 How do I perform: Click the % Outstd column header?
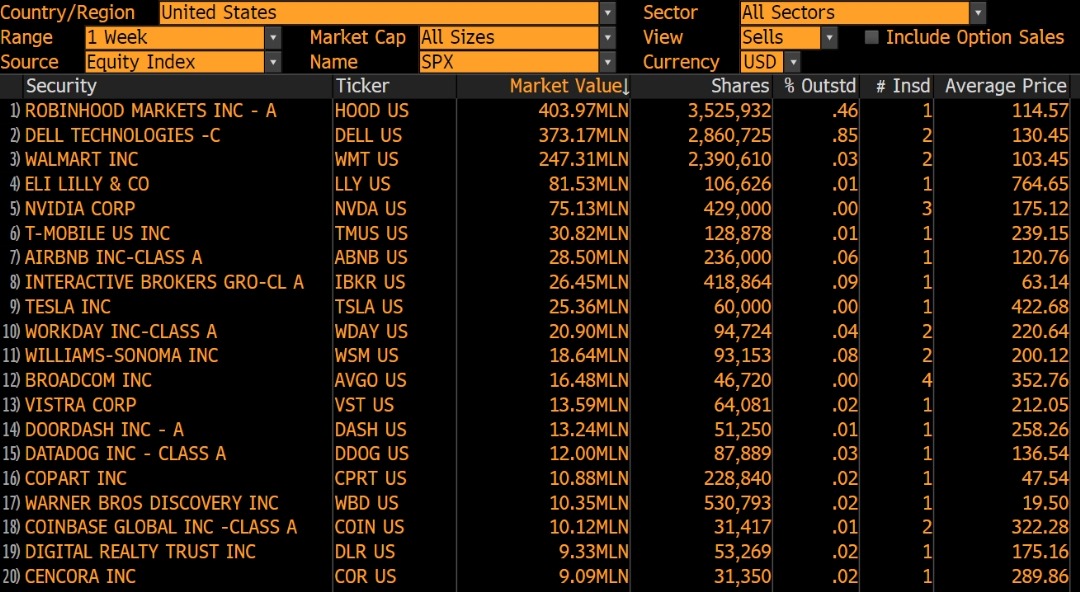tap(818, 86)
